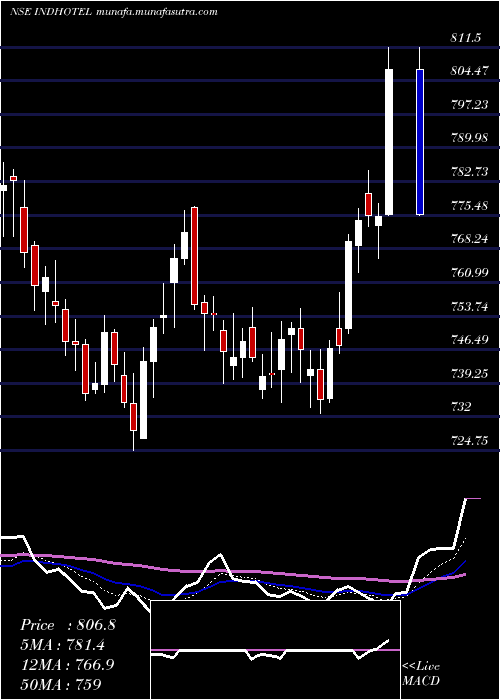
Task: Select the tall white candle reaching 804
Action: point(389,142)
